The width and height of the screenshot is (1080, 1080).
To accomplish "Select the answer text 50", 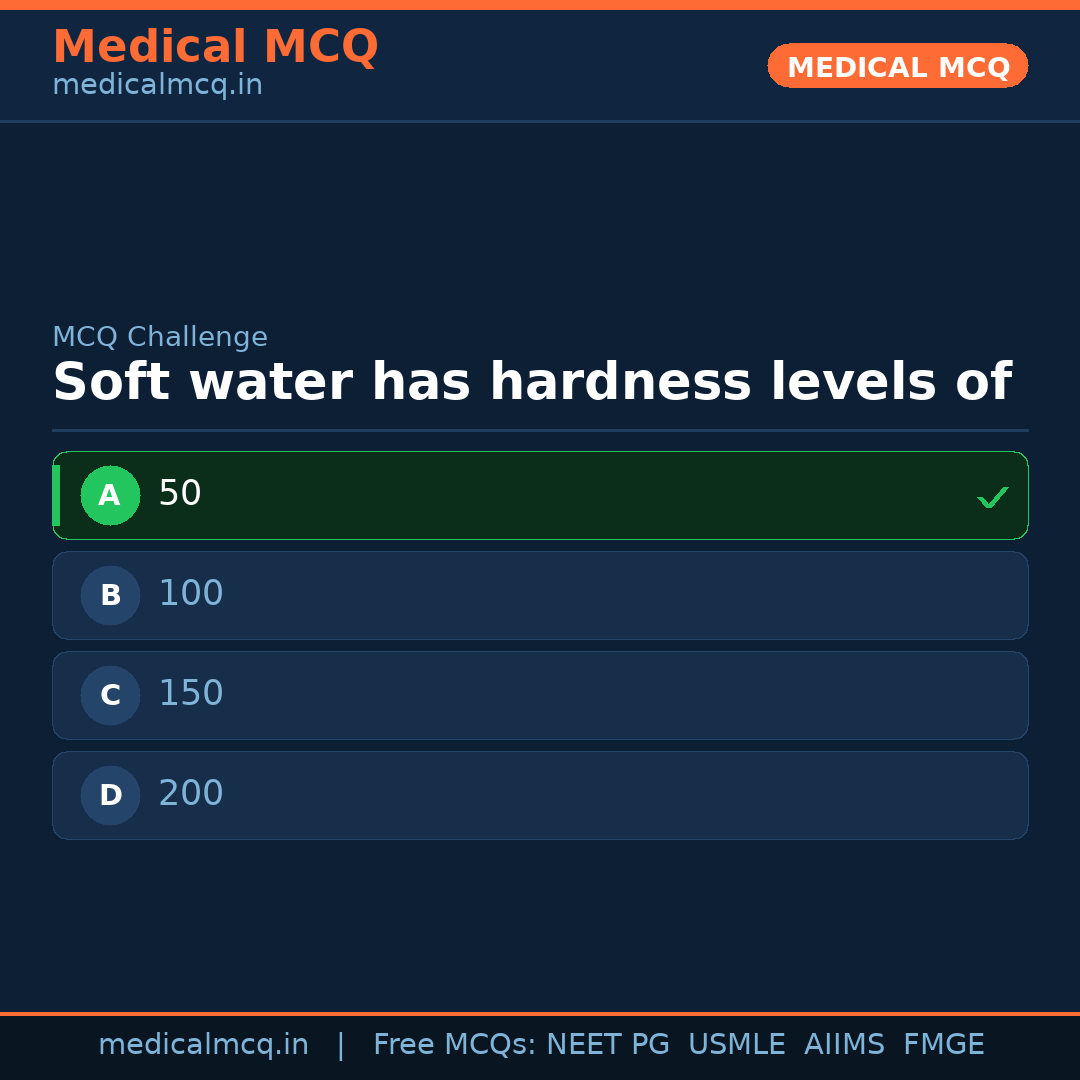I will click(180, 494).
